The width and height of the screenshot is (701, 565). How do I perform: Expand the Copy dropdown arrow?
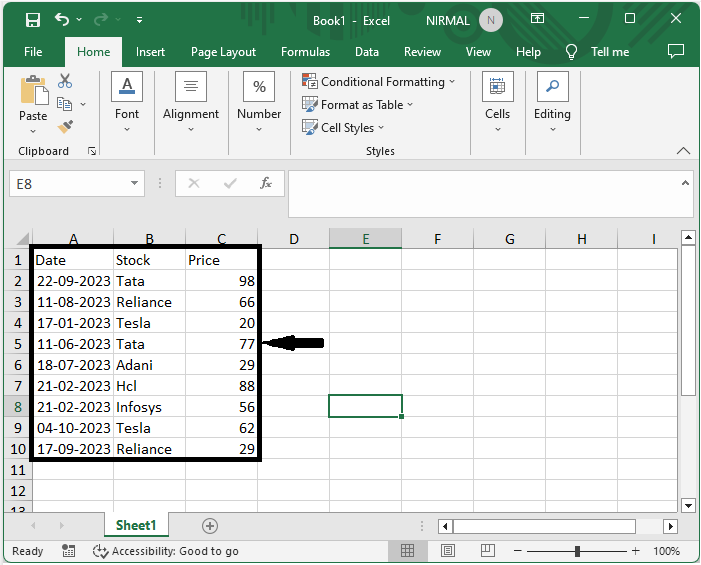[x=83, y=105]
